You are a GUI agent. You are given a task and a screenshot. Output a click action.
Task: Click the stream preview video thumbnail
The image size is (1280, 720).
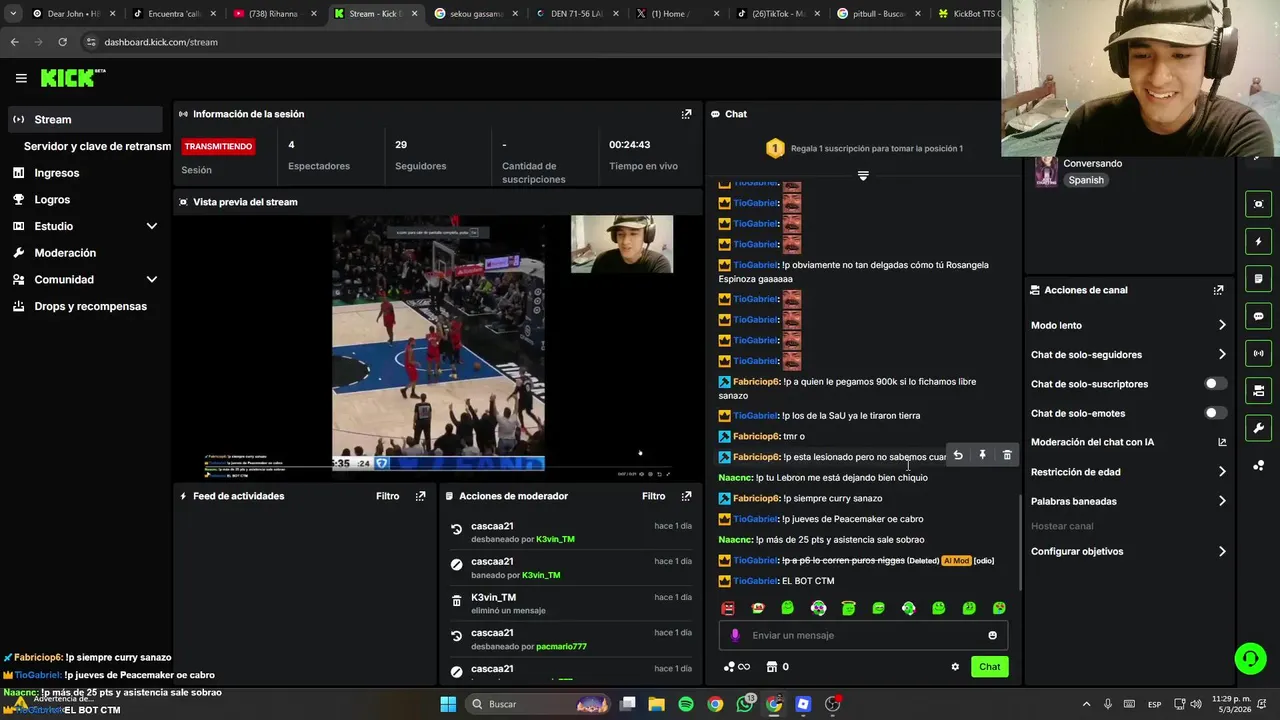438,347
